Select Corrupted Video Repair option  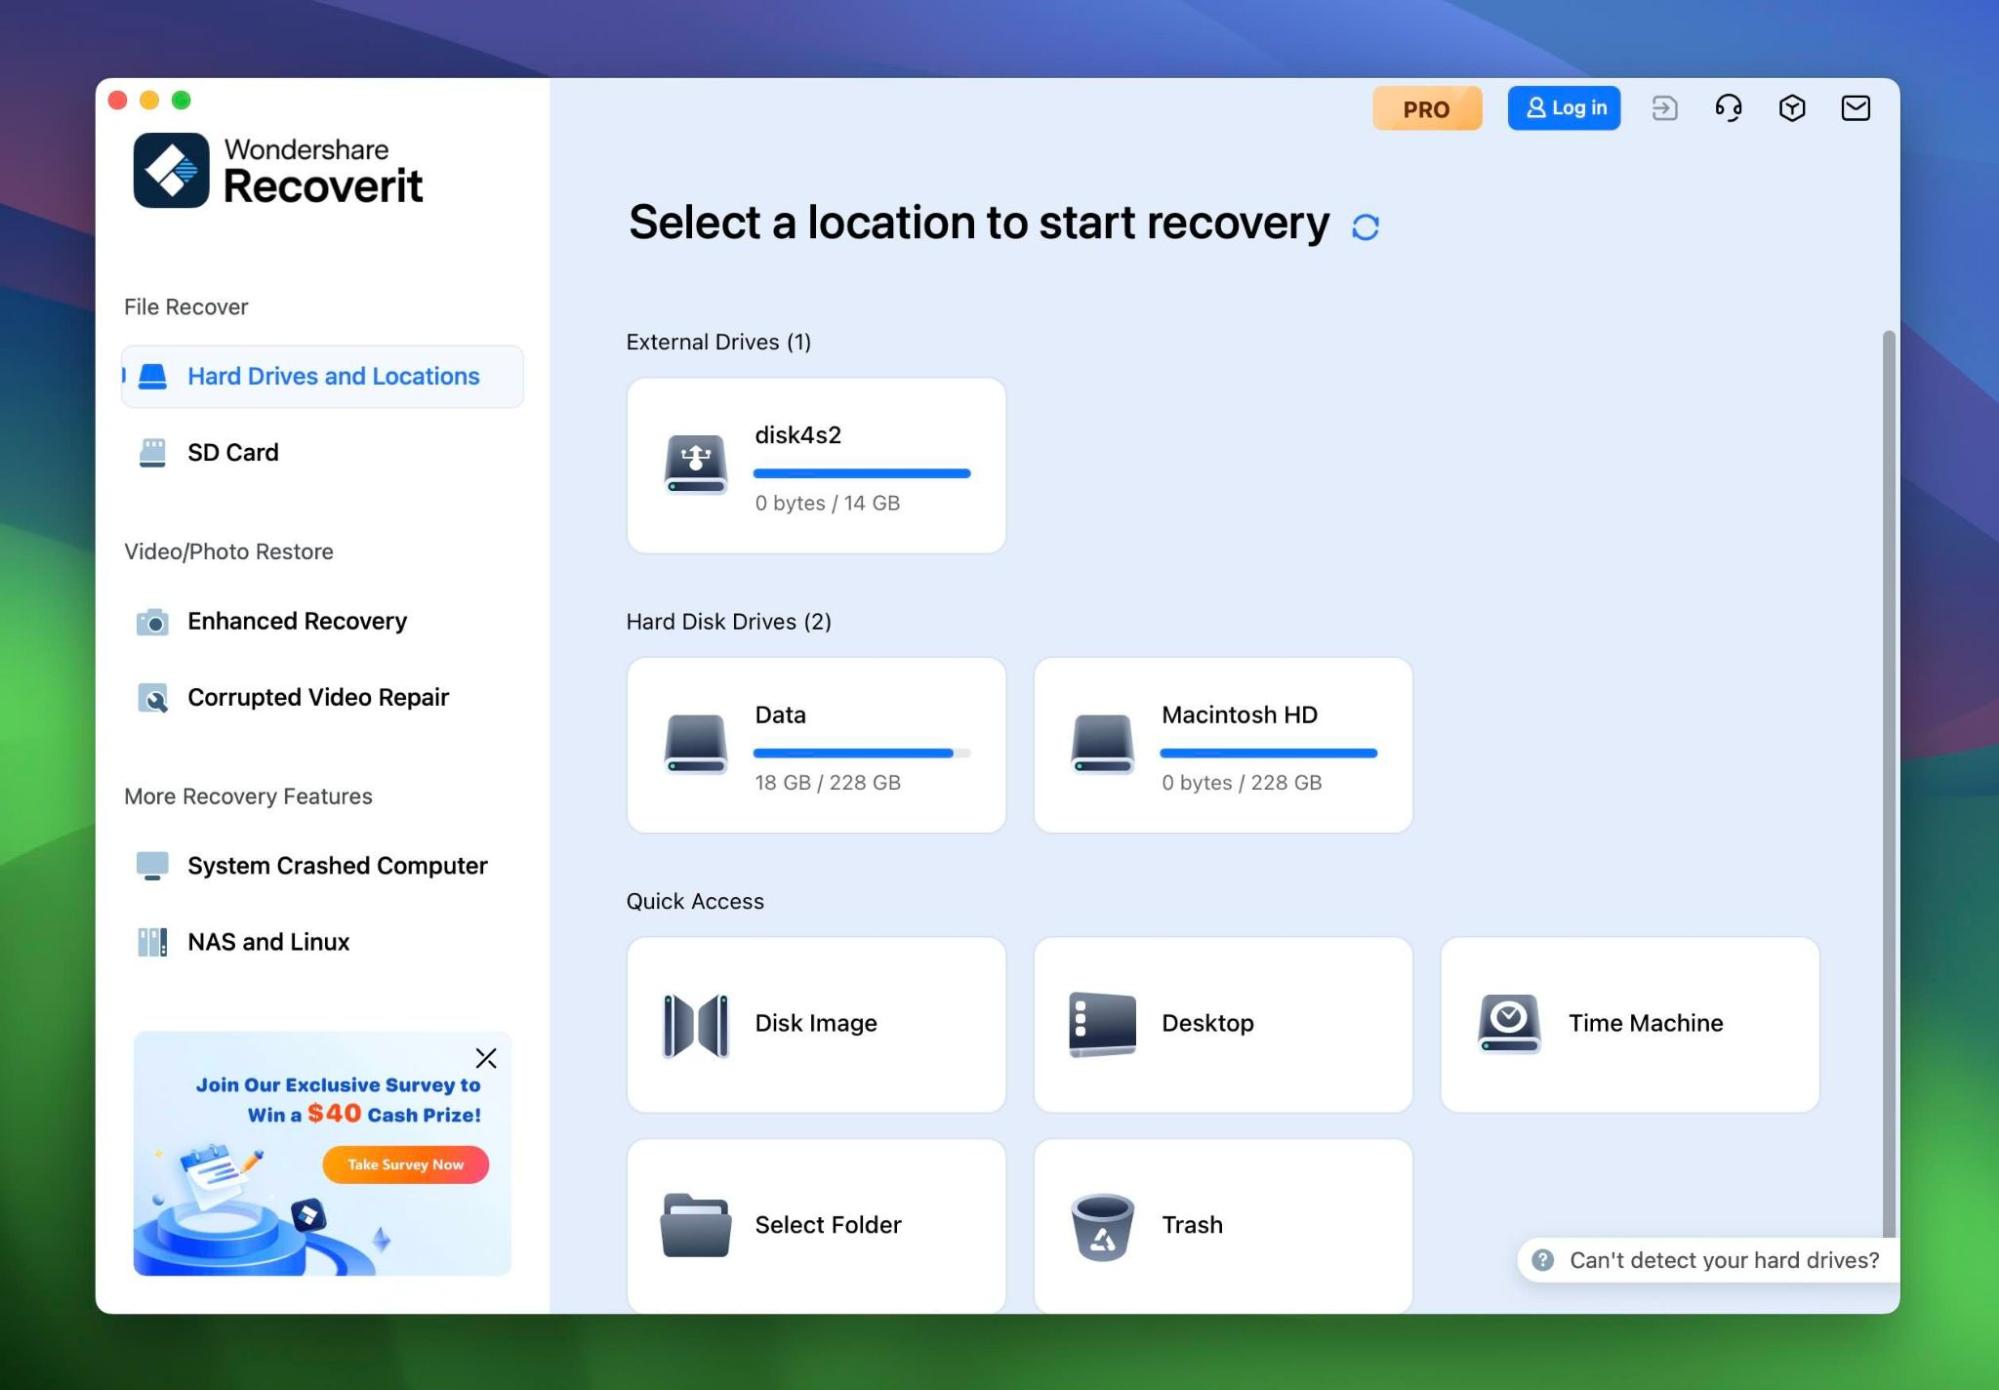coord(322,697)
